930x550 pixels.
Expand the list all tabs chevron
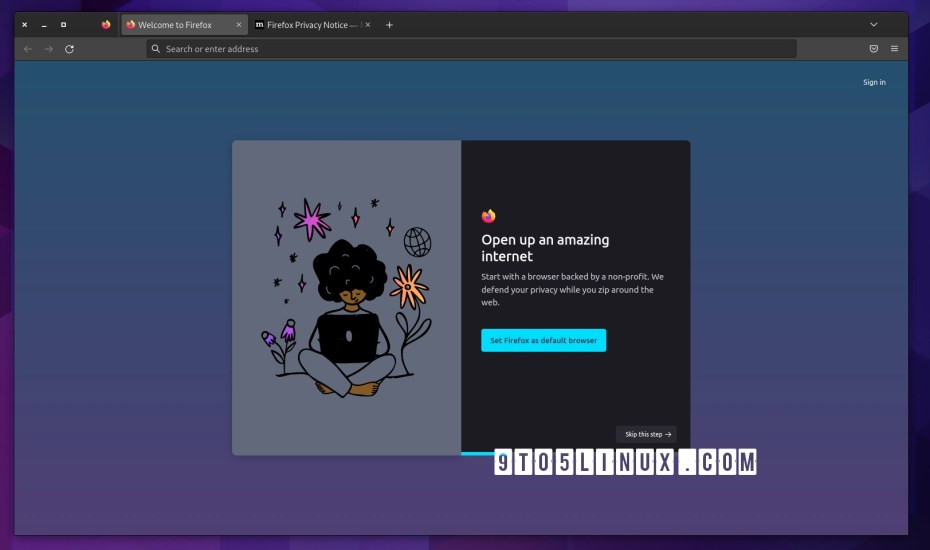[x=874, y=24]
